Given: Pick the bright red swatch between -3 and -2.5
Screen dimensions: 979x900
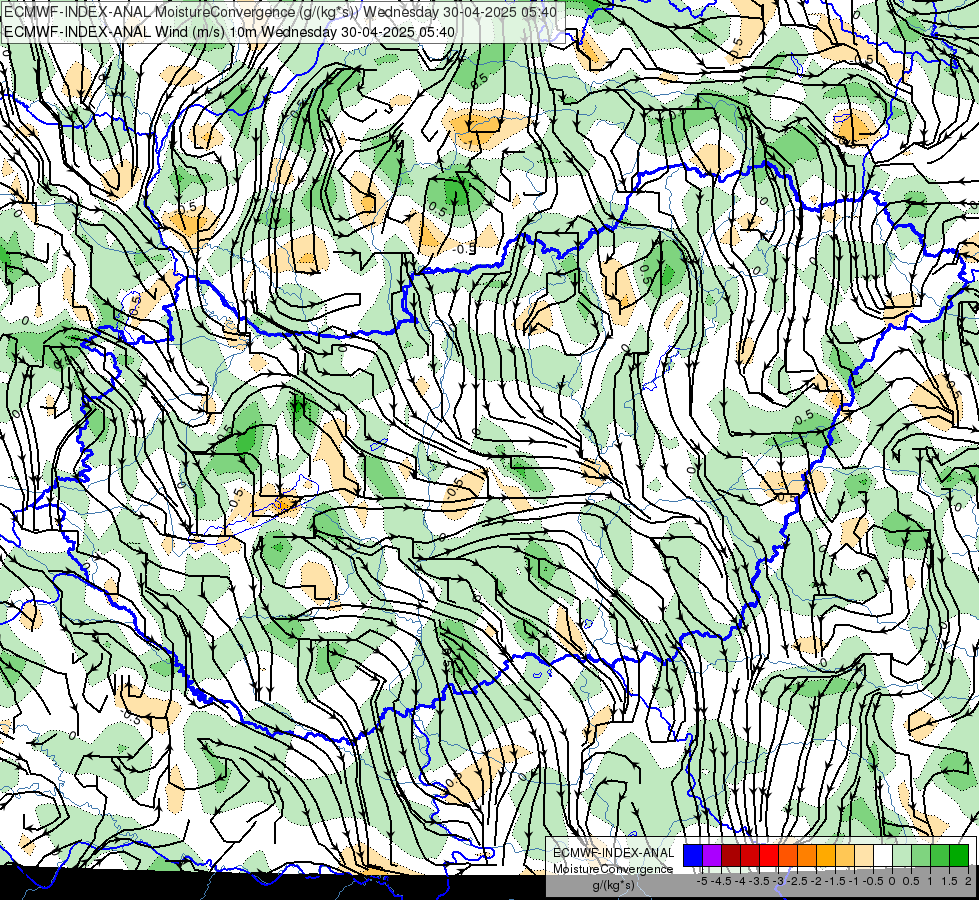Looking at the screenshot, I should point(769,855).
